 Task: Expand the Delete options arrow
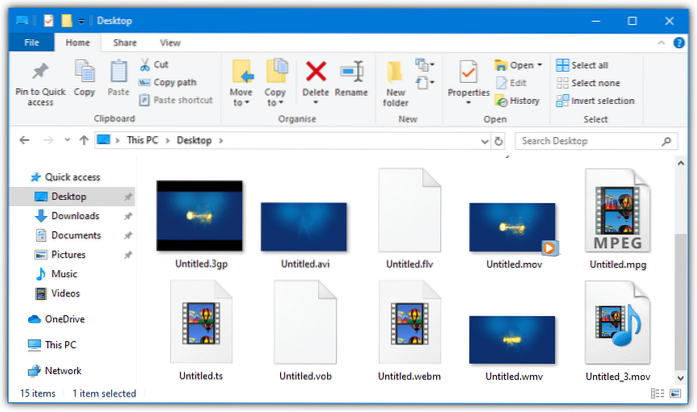click(x=316, y=103)
